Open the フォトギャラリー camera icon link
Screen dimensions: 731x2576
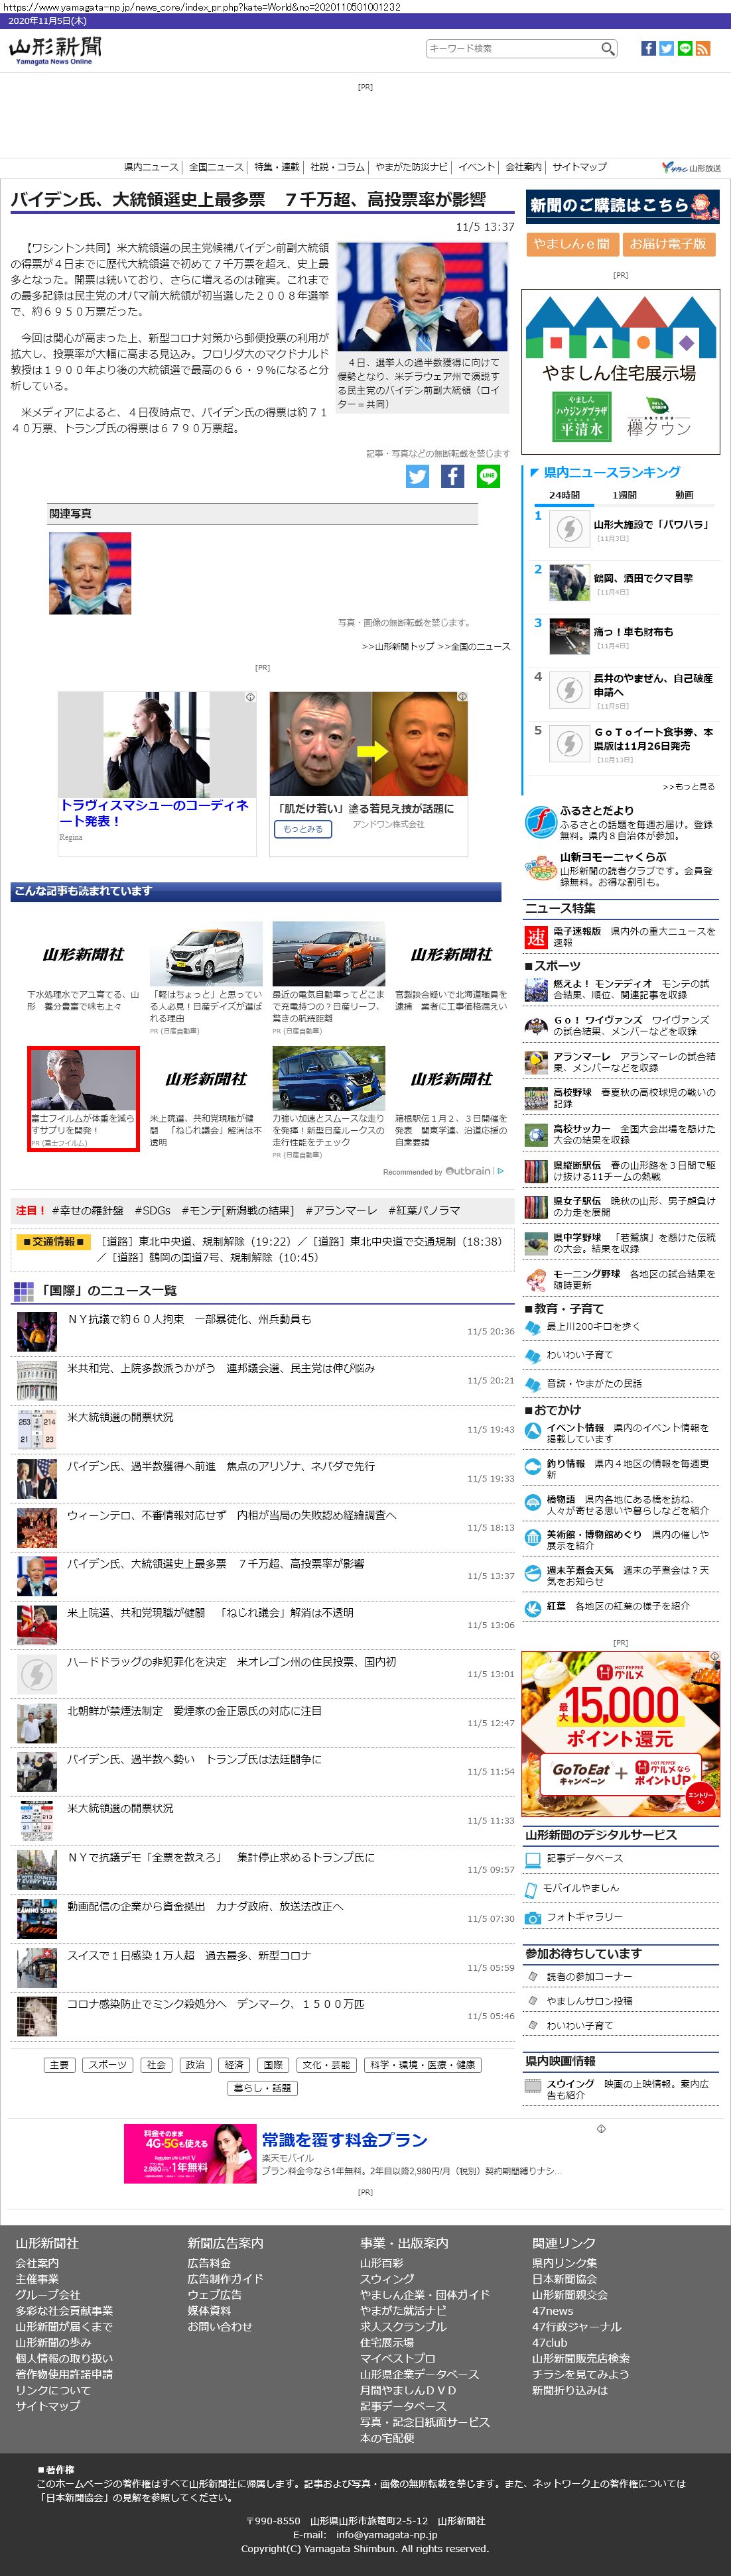(533, 1917)
